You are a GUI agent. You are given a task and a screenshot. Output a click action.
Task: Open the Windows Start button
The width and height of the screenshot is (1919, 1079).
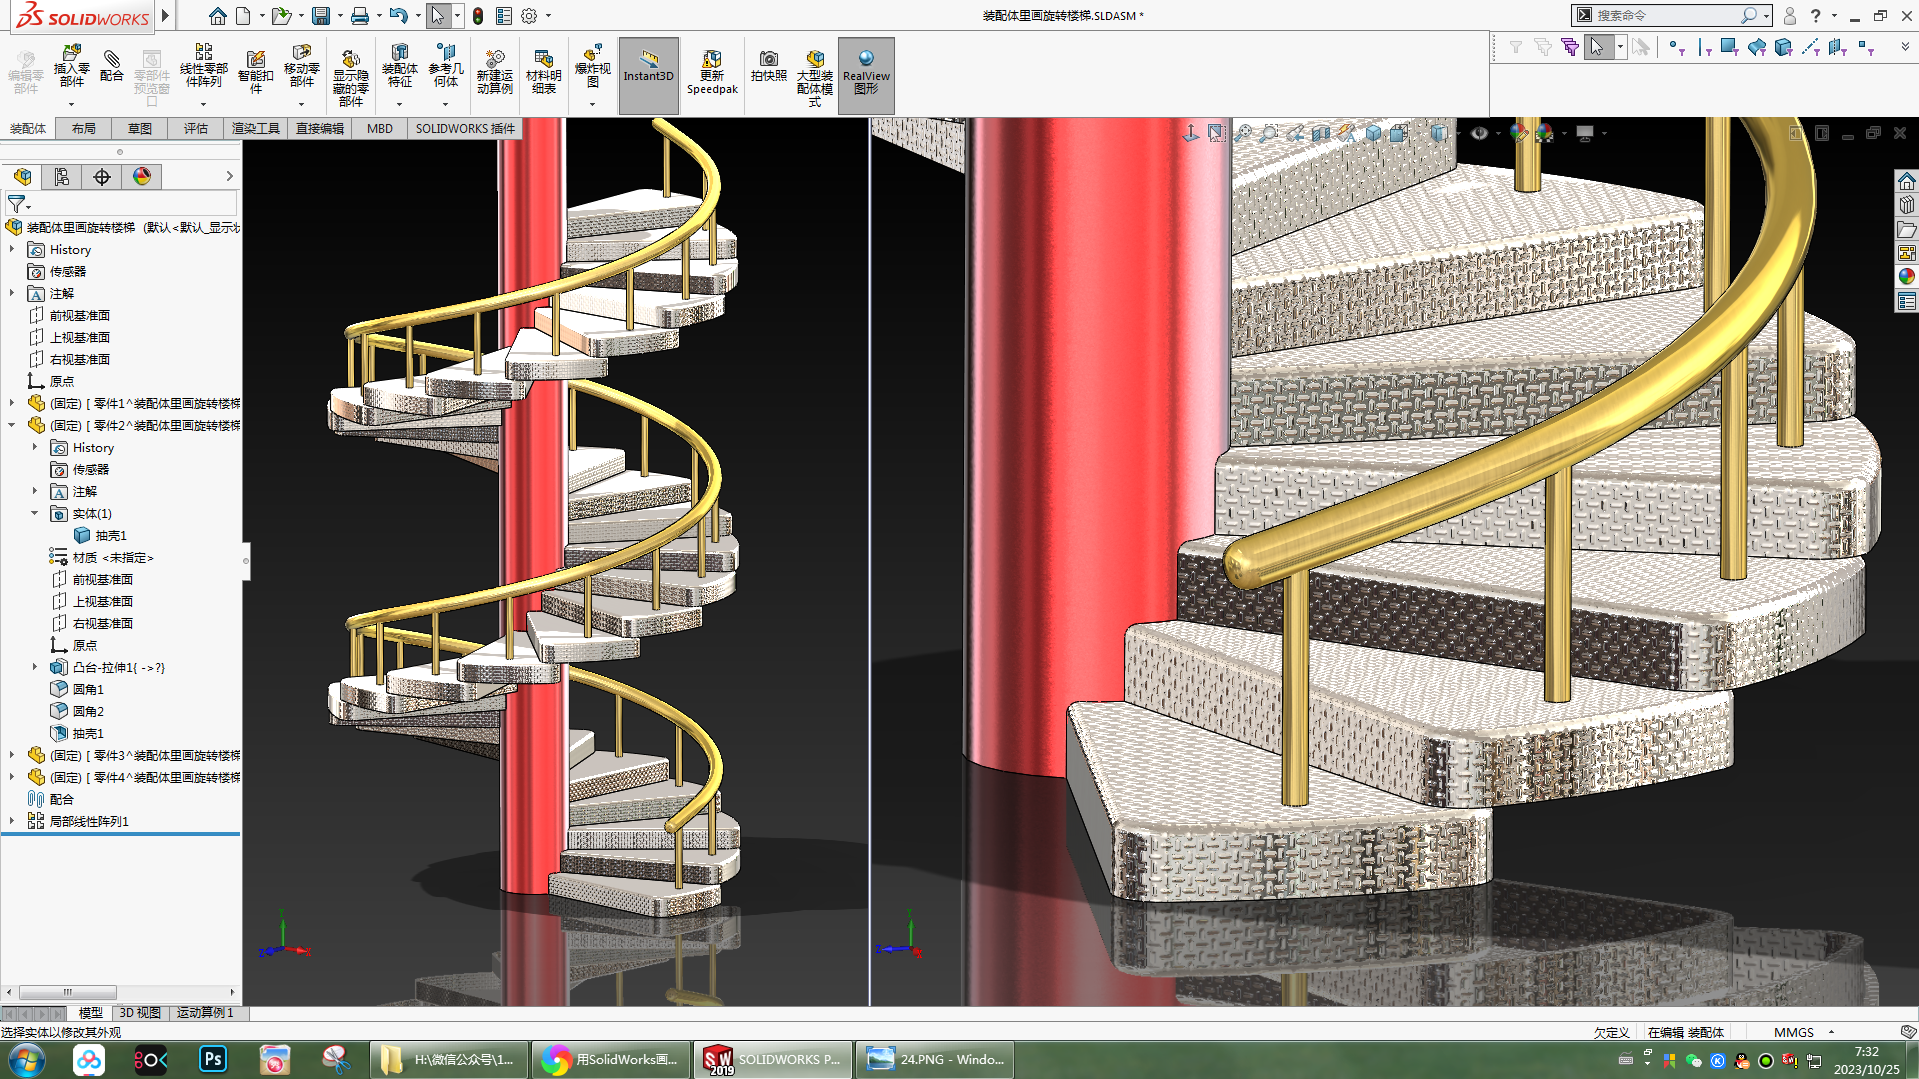(x=26, y=1060)
